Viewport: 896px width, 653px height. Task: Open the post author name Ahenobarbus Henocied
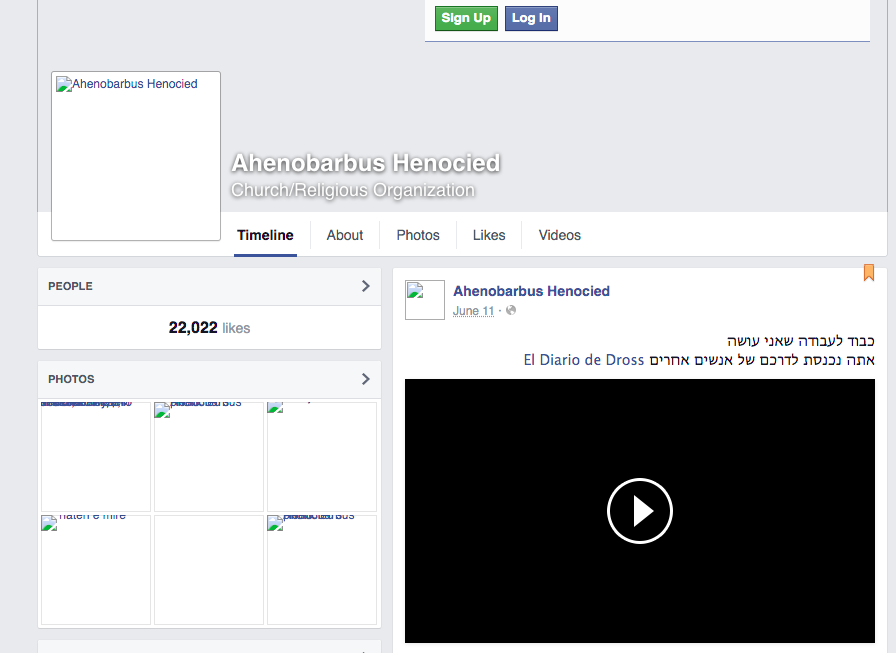[x=531, y=291]
